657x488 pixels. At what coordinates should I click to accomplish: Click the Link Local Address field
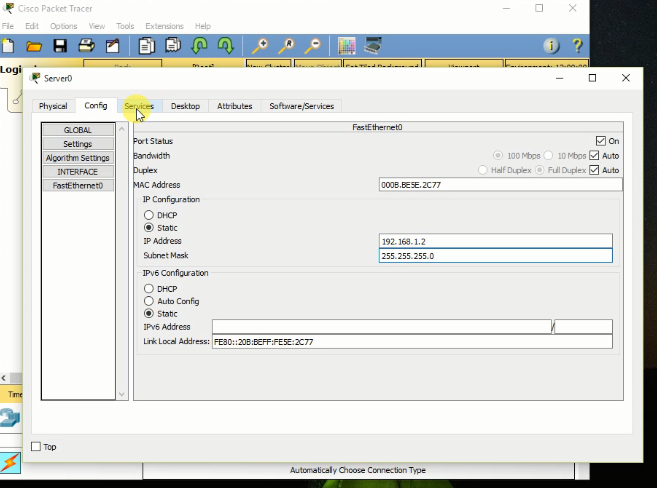pos(412,341)
